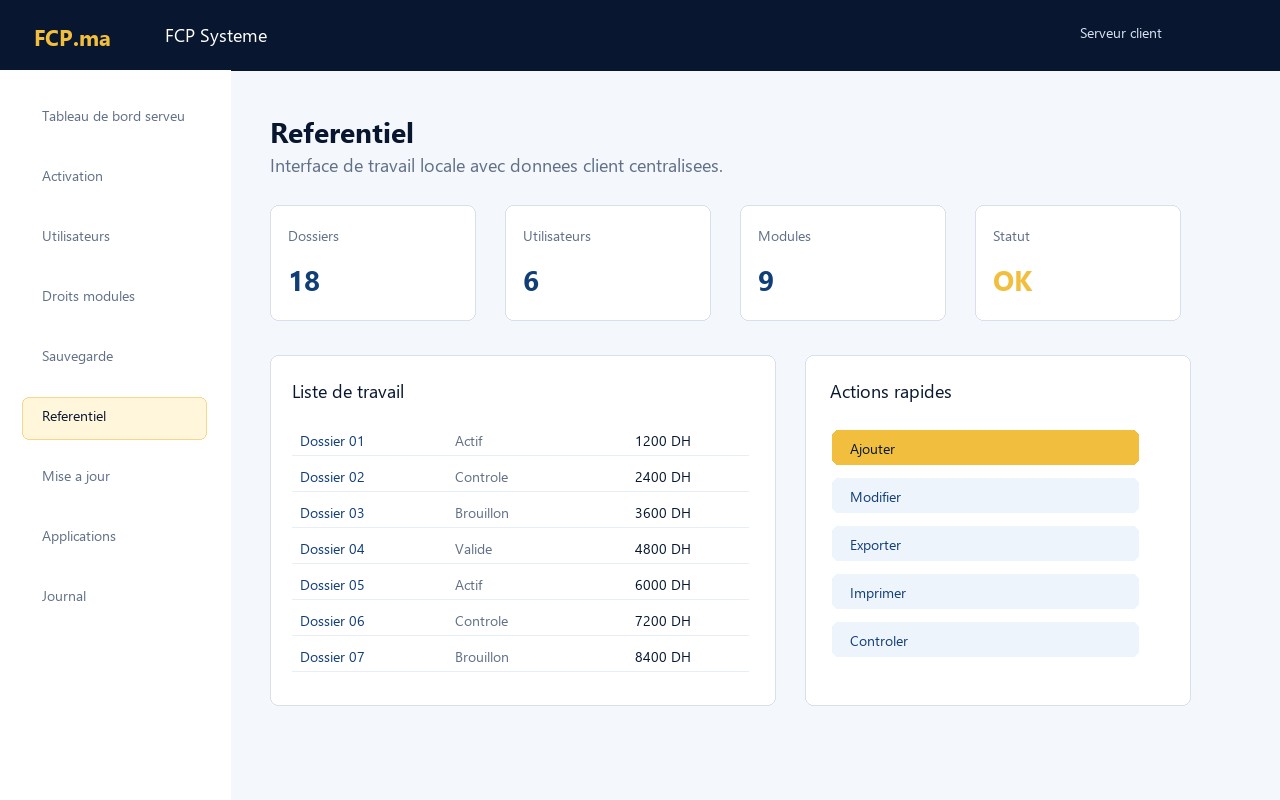Click the Actif status of Dossier 05

tap(469, 585)
